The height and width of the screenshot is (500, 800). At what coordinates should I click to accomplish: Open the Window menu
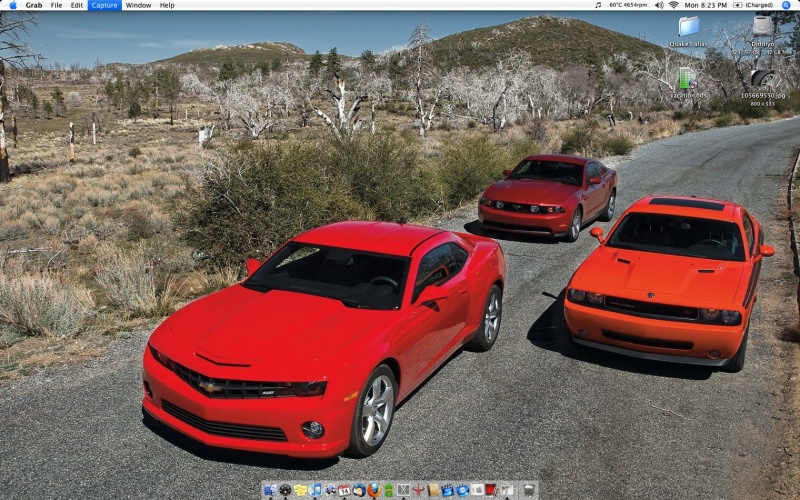pos(139,5)
